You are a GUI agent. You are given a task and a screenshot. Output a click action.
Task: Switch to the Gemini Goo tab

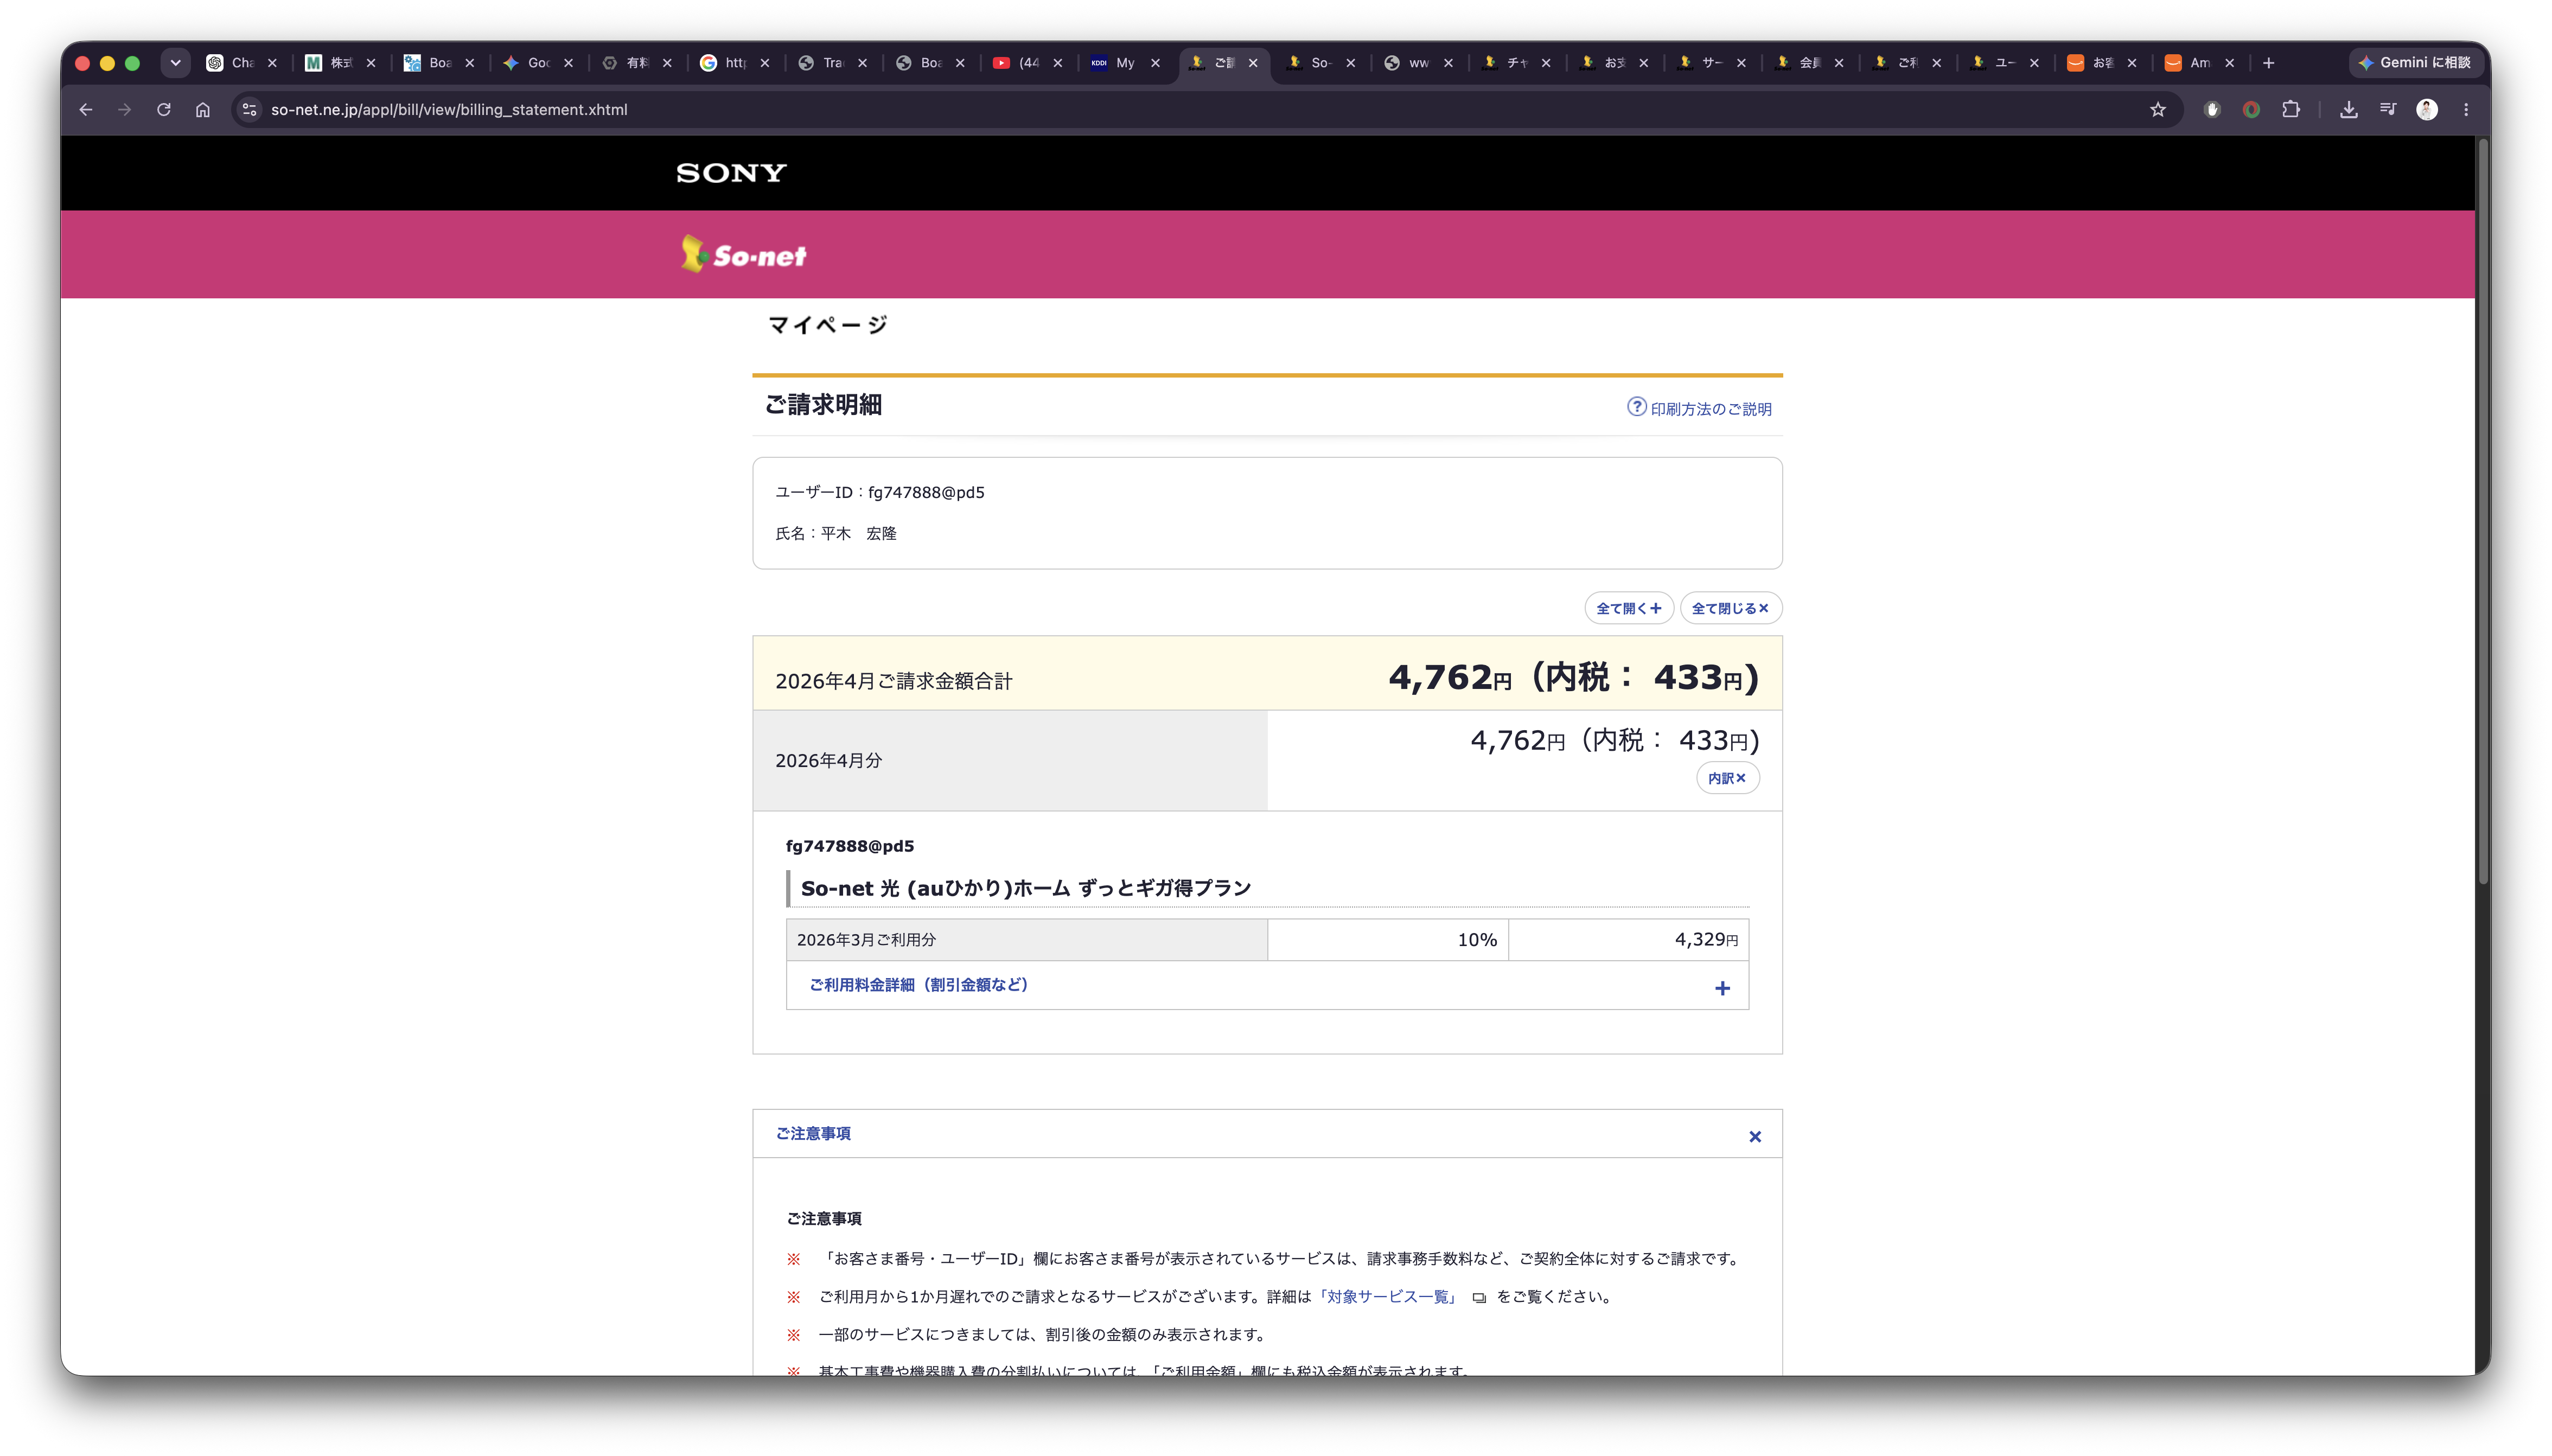[527, 63]
